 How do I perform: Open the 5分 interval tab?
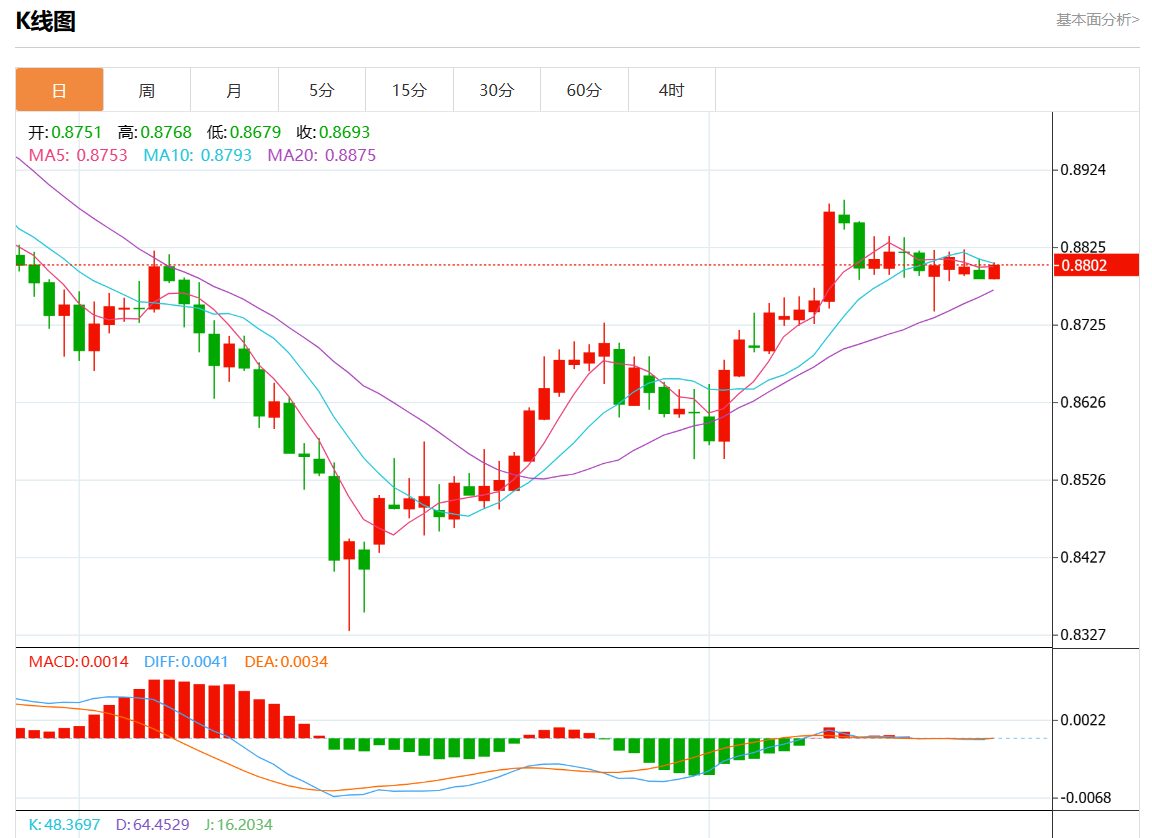click(x=322, y=90)
